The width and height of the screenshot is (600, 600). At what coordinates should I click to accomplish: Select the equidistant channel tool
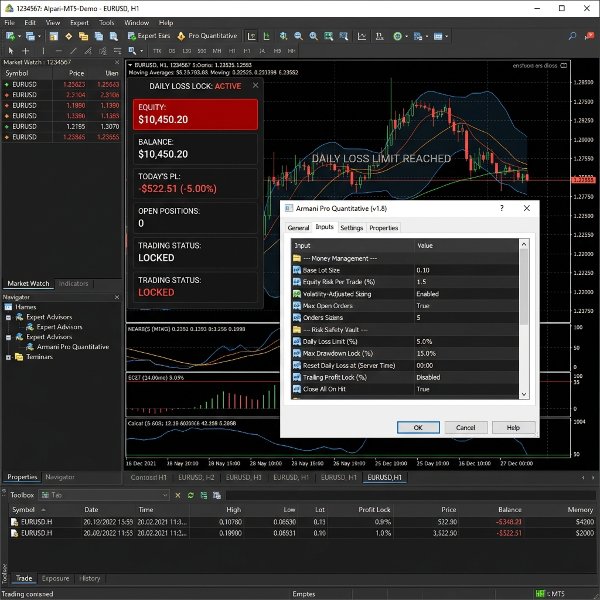88,51
